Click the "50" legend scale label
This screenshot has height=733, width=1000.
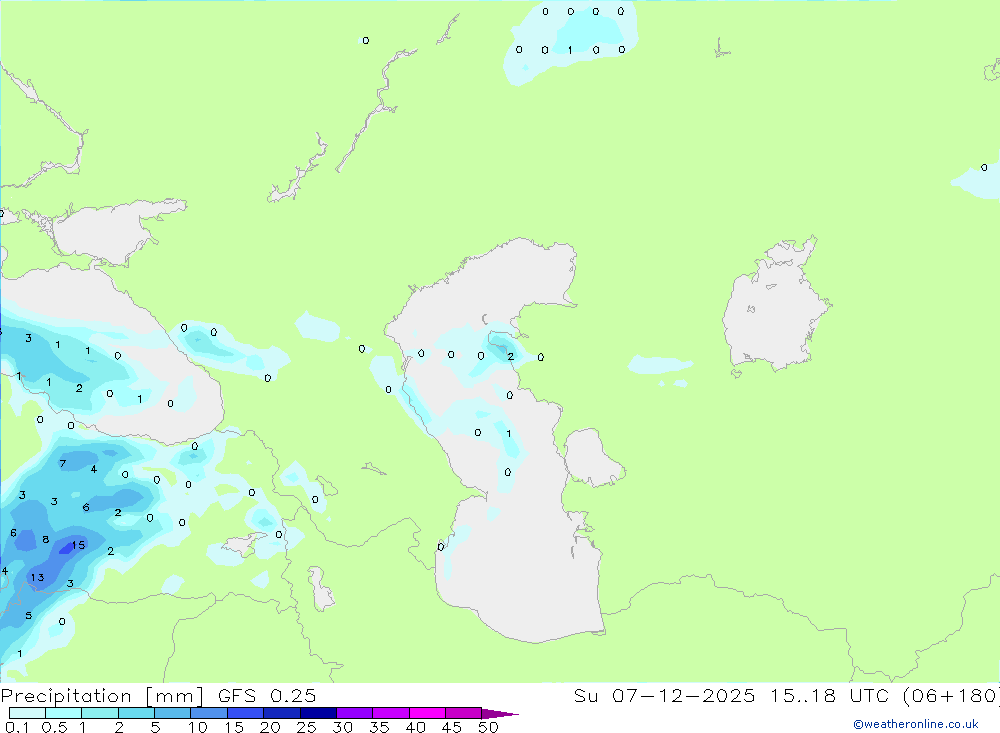(x=488, y=727)
